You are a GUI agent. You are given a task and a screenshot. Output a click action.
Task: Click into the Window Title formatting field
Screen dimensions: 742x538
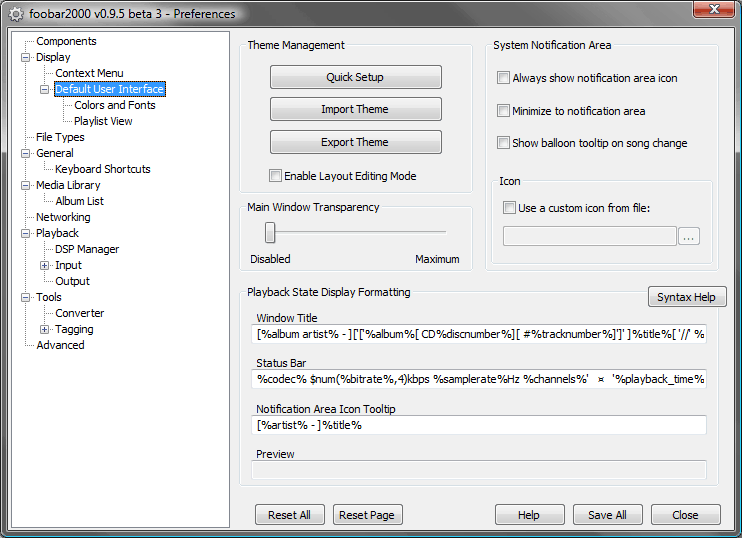(x=480, y=334)
